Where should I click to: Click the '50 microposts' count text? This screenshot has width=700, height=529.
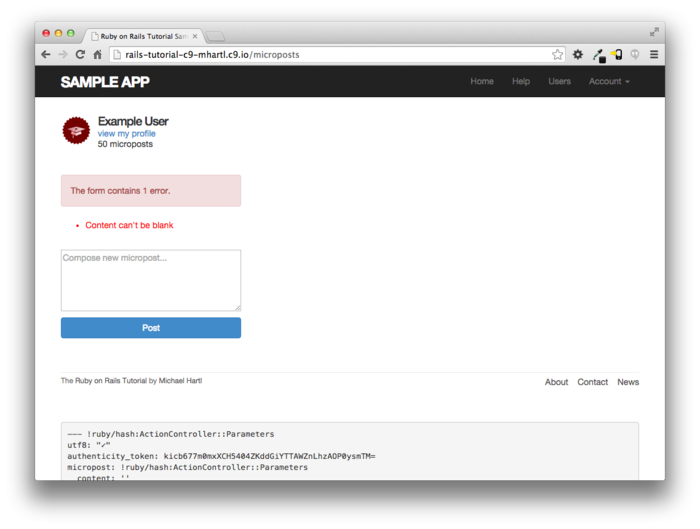tap(125, 144)
